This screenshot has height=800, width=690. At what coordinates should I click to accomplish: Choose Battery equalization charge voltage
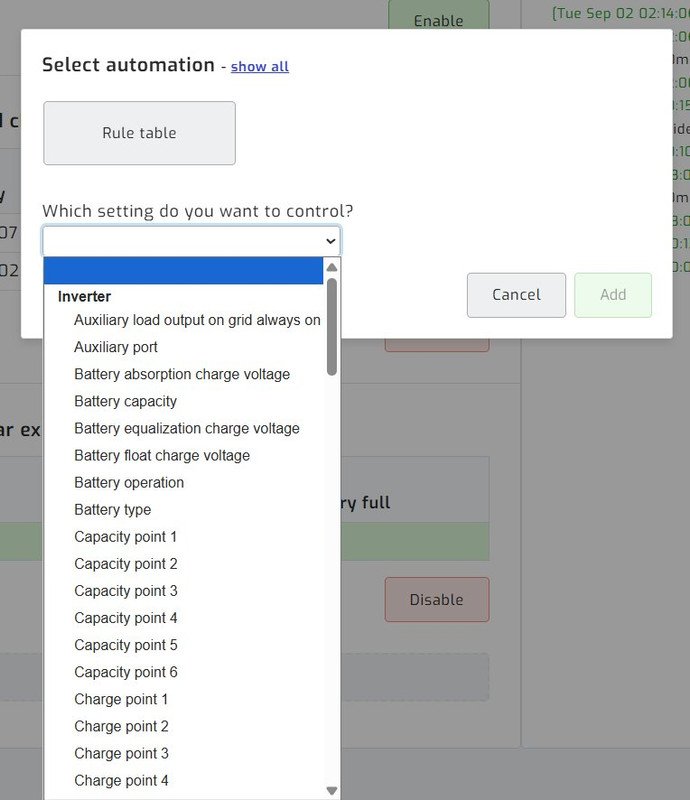tap(187, 428)
